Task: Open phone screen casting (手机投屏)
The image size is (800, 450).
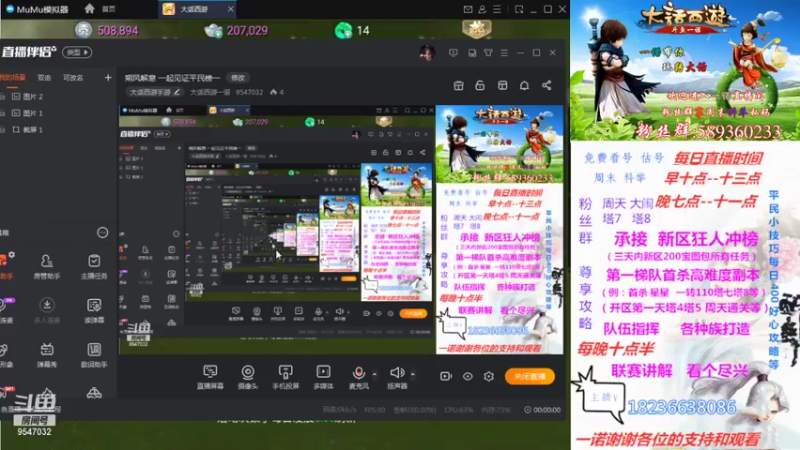Action: point(285,377)
